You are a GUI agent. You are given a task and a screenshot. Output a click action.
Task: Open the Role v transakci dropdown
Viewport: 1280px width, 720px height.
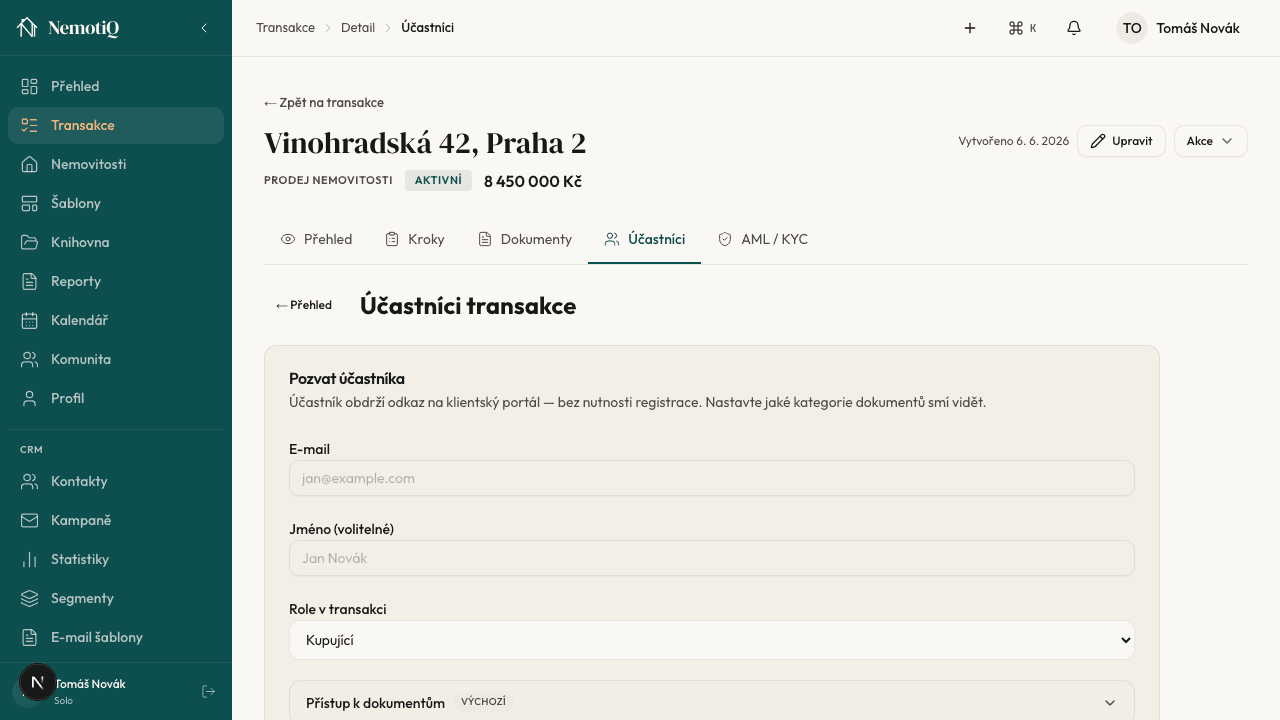point(712,640)
